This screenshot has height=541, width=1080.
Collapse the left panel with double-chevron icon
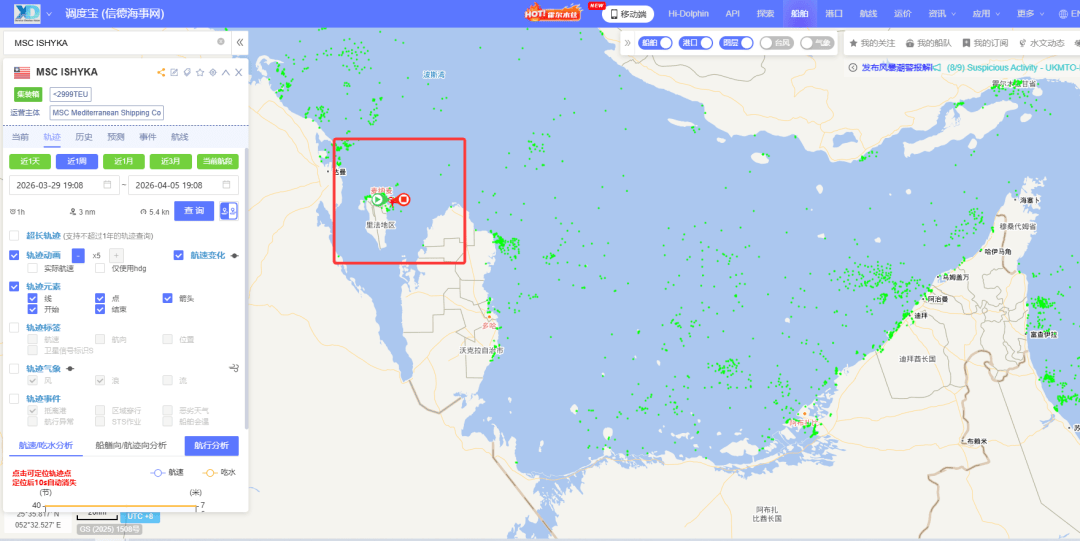click(240, 43)
